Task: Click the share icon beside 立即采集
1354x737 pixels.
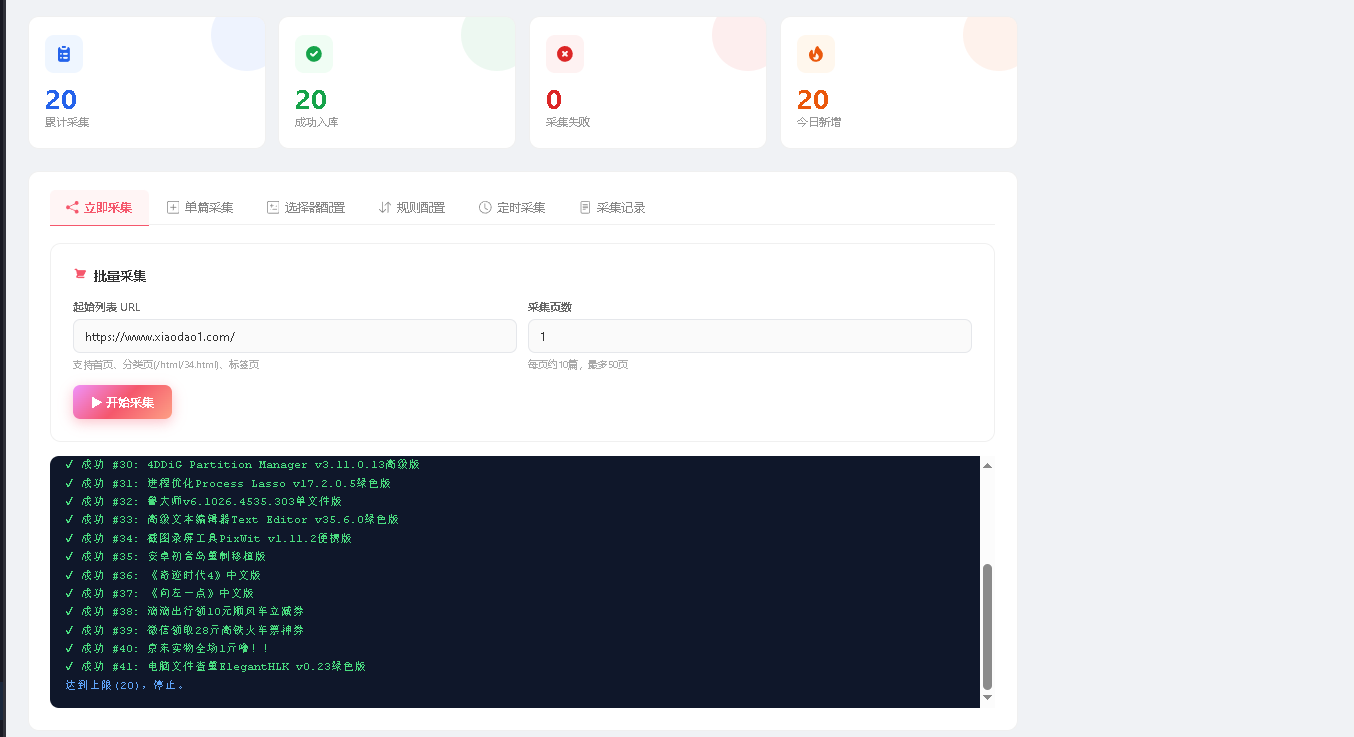Action: pyautogui.click(x=71, y=207)
